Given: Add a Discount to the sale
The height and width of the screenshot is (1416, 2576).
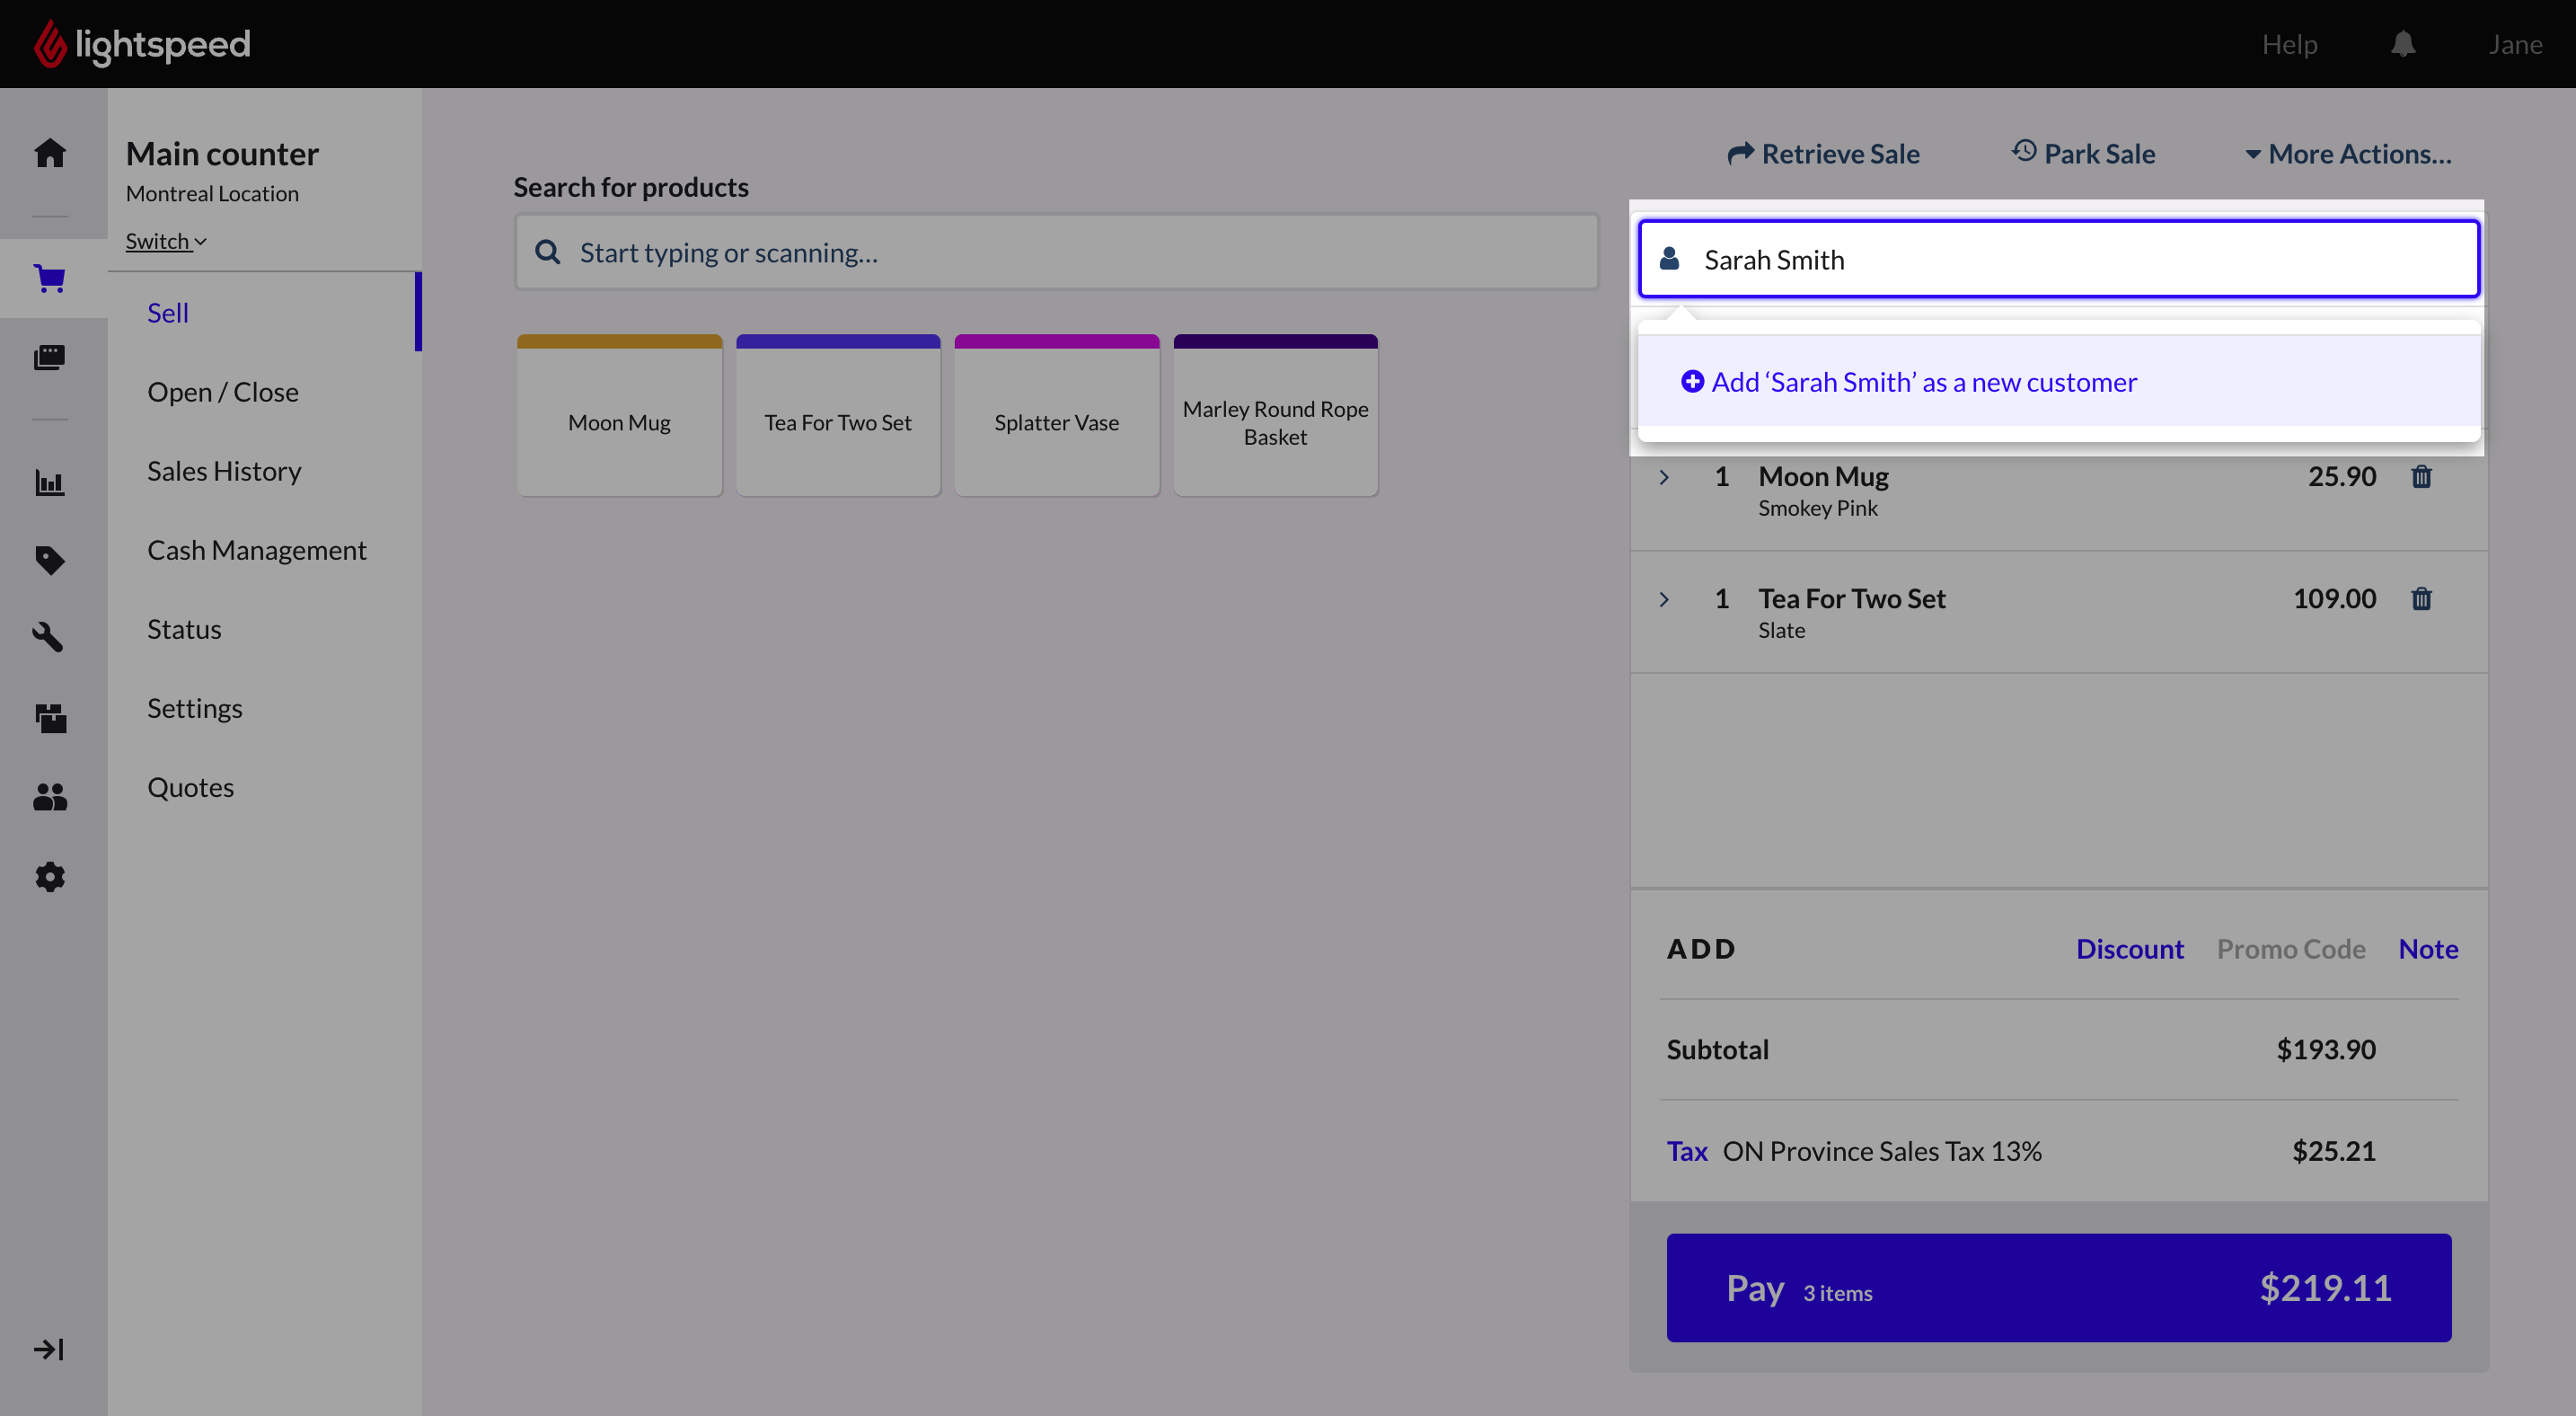Looking at the screenshot, I should 2130,948.
